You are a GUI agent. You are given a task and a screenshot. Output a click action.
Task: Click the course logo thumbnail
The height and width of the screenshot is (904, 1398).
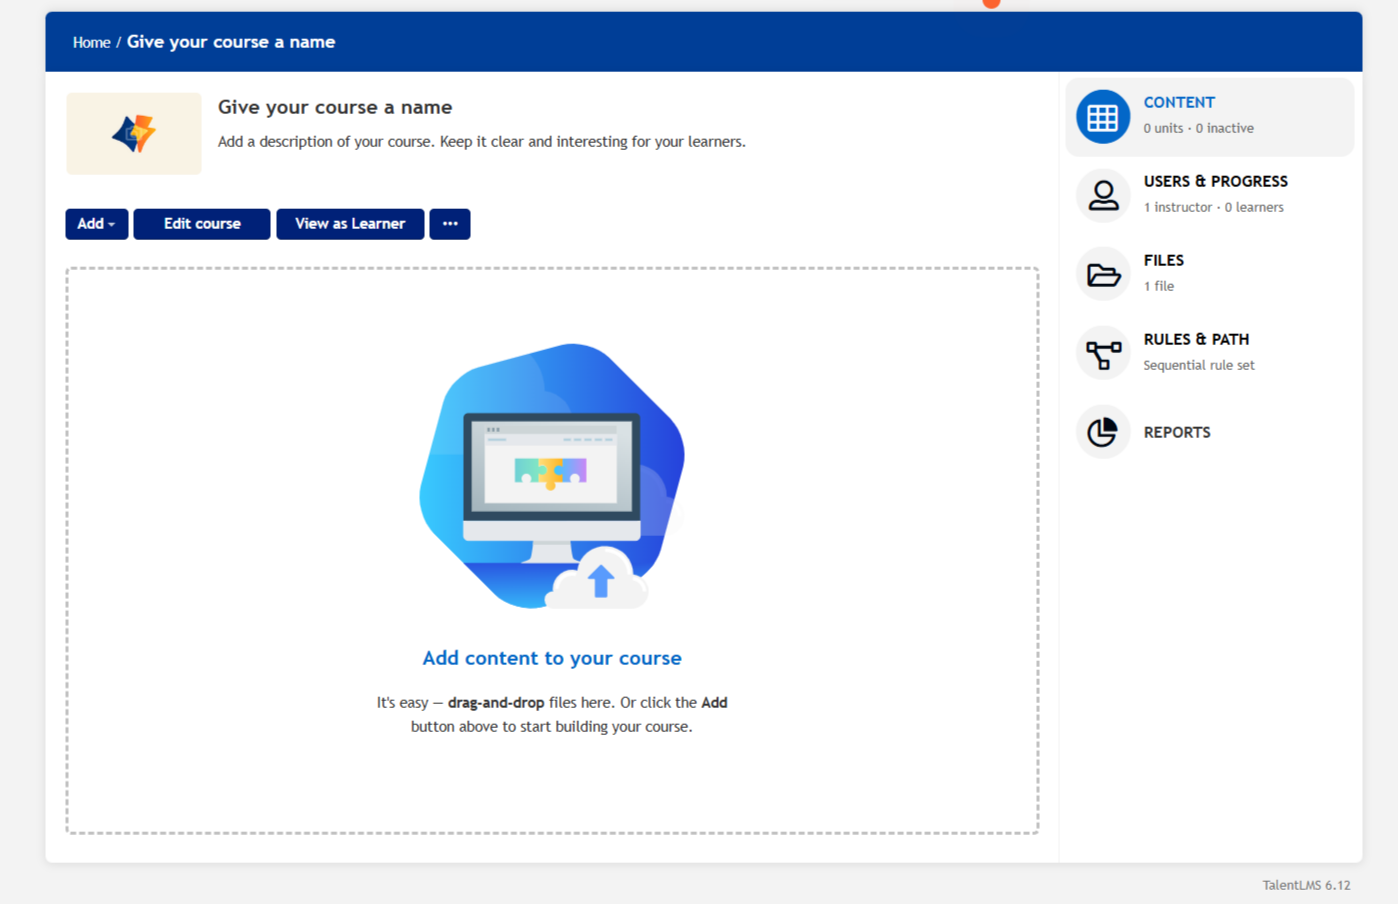pos(134,134)
